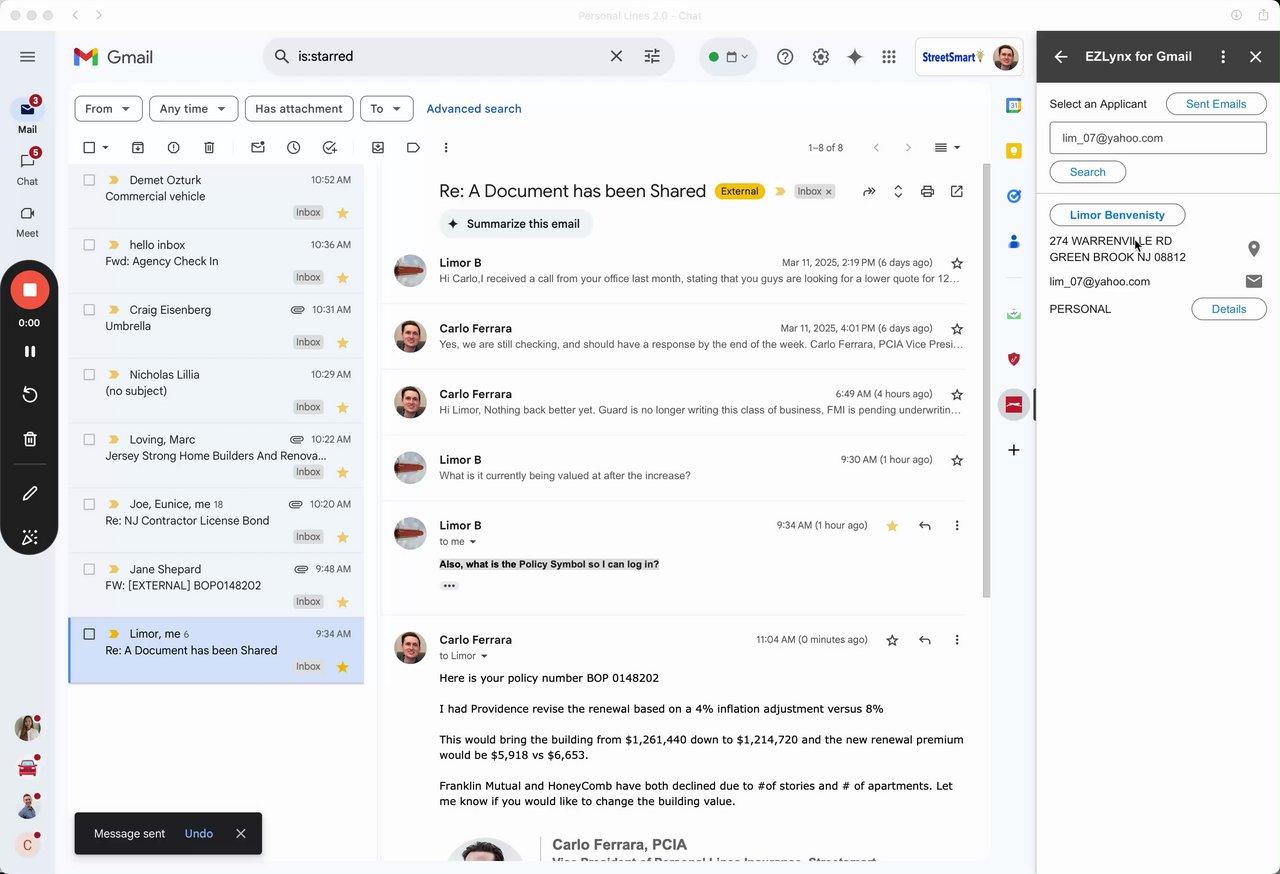Open more toolbar options three dots
Image resolution: width=1280 pixels, height=874 pixels.
tap(446, 148)
